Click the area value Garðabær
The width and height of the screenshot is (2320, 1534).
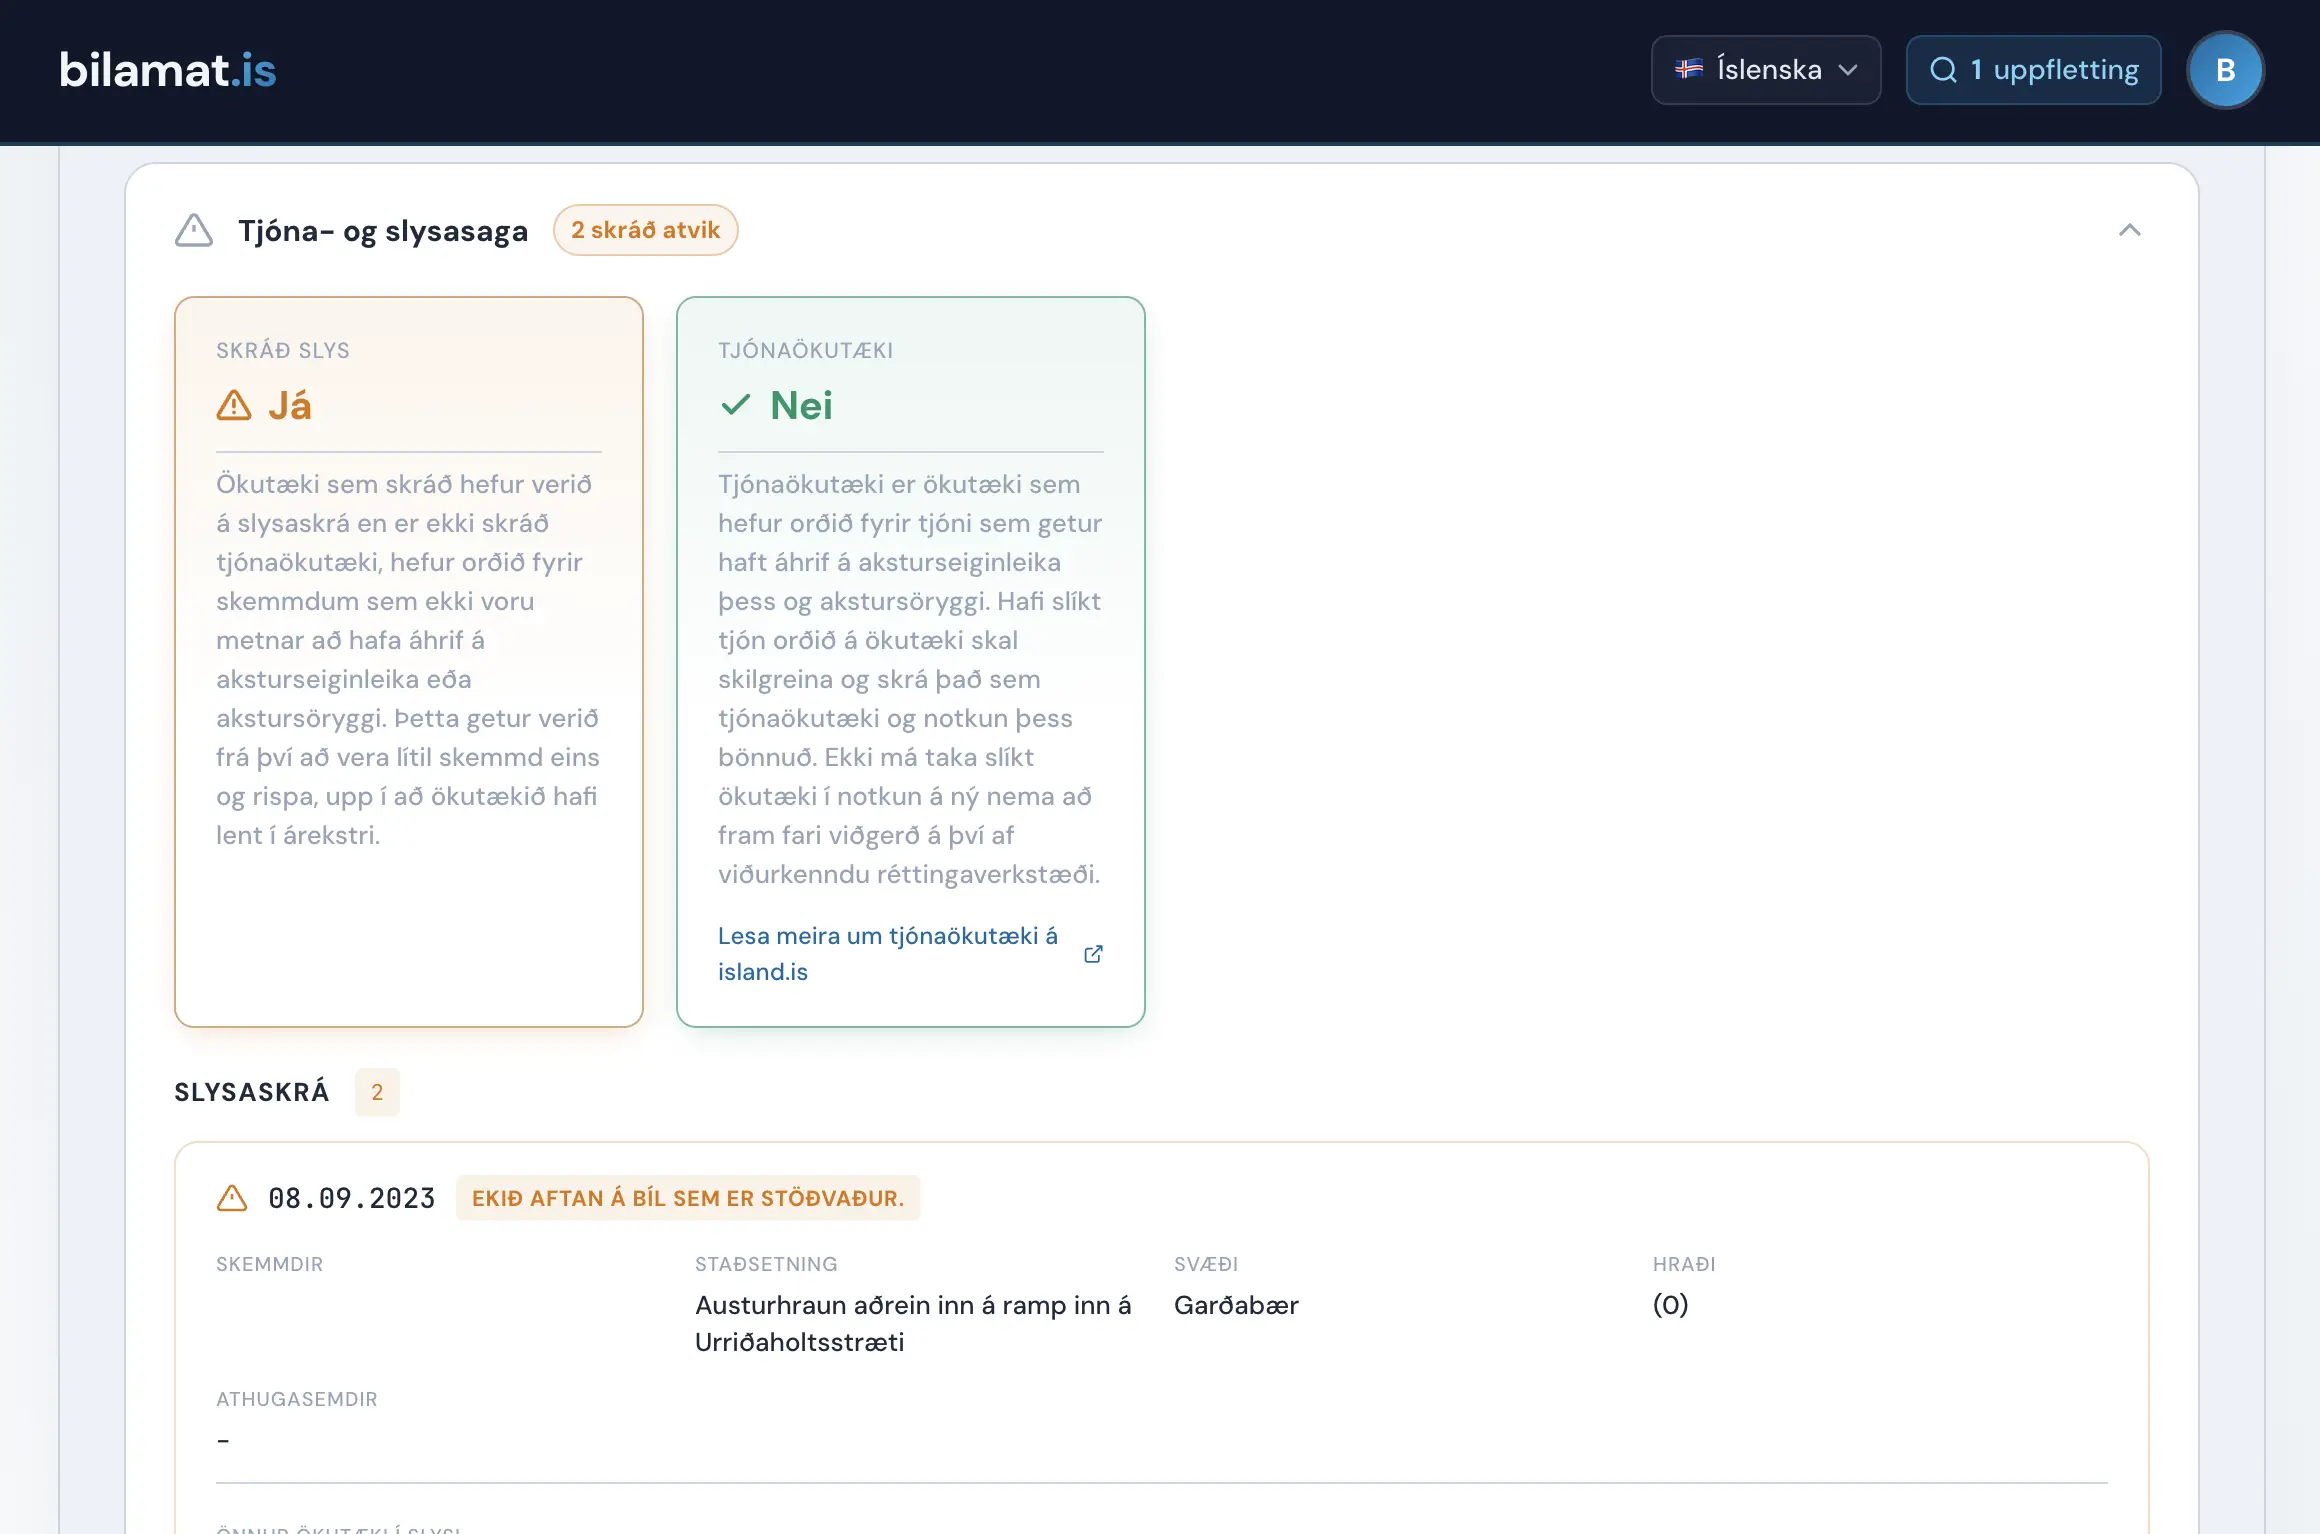(1236, 1305)
